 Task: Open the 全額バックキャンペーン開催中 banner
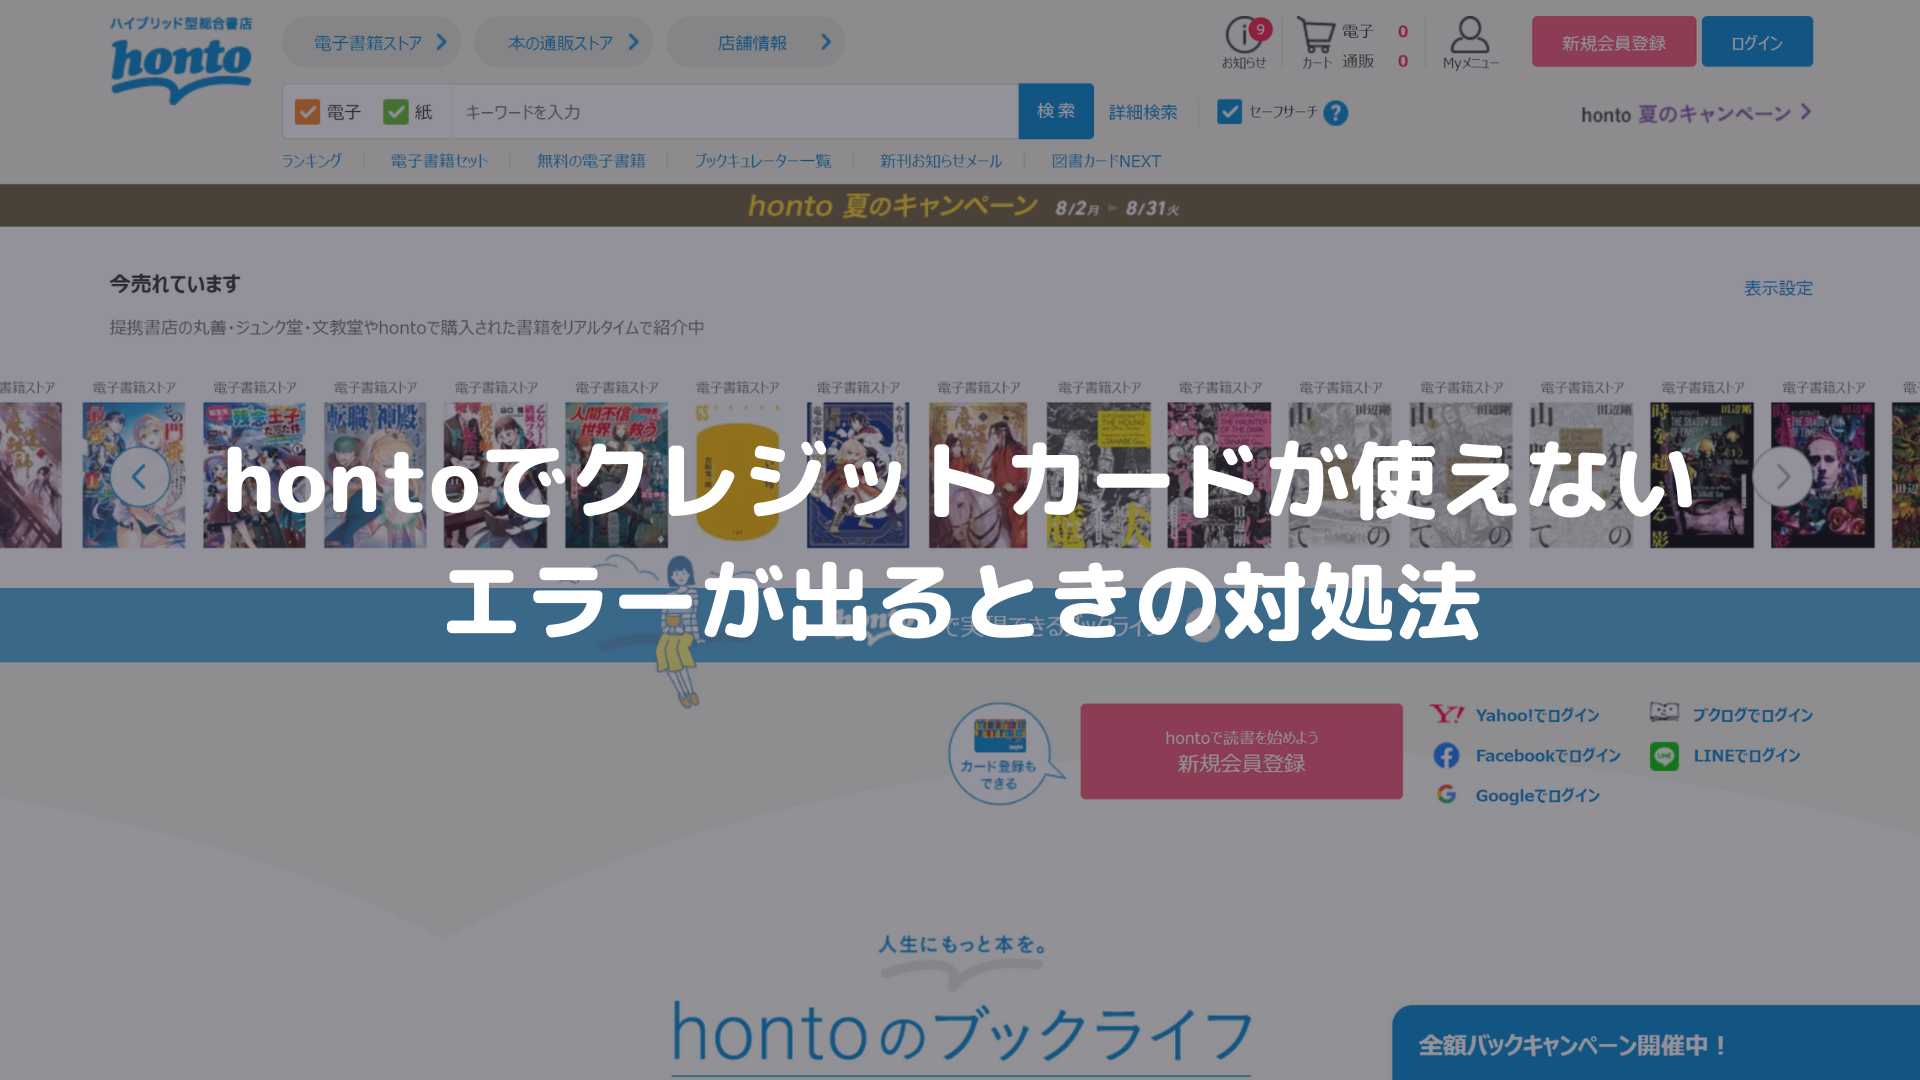point(1656,1043)
